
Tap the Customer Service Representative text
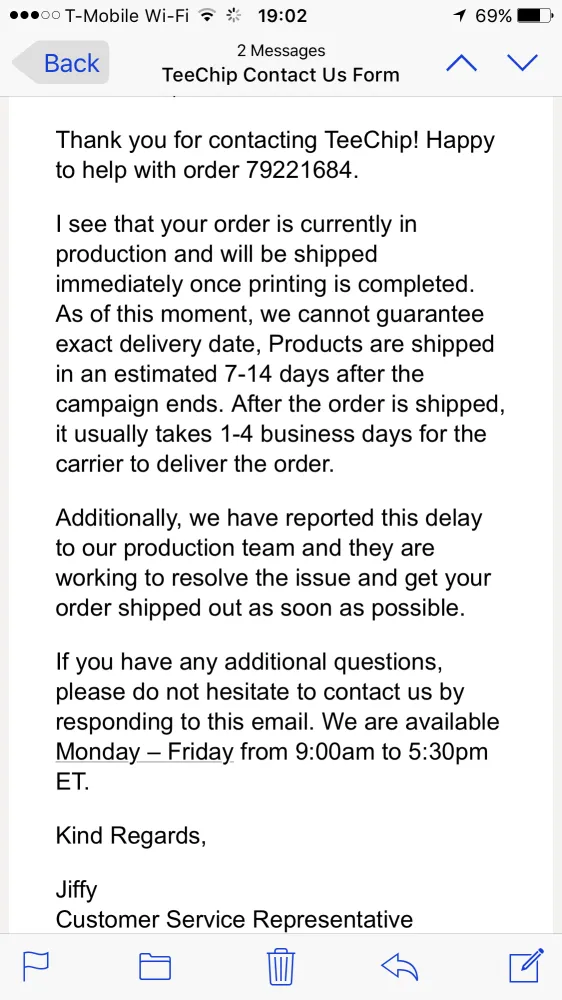(234, 919)
